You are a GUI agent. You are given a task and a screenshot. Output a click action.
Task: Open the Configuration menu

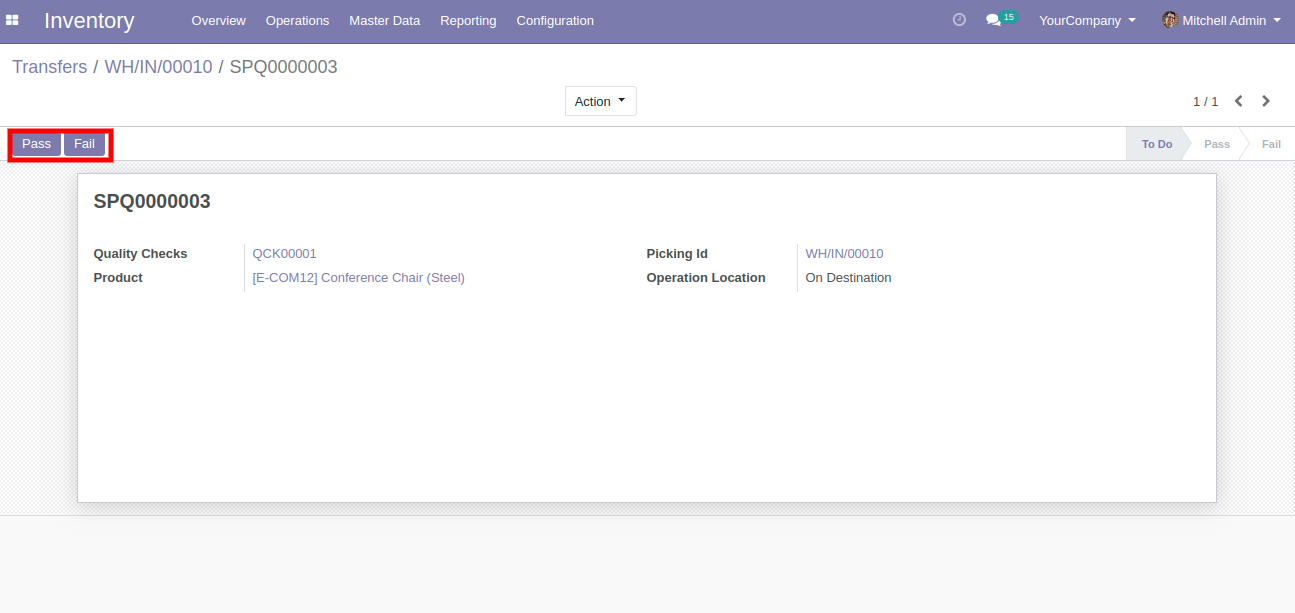555,20
